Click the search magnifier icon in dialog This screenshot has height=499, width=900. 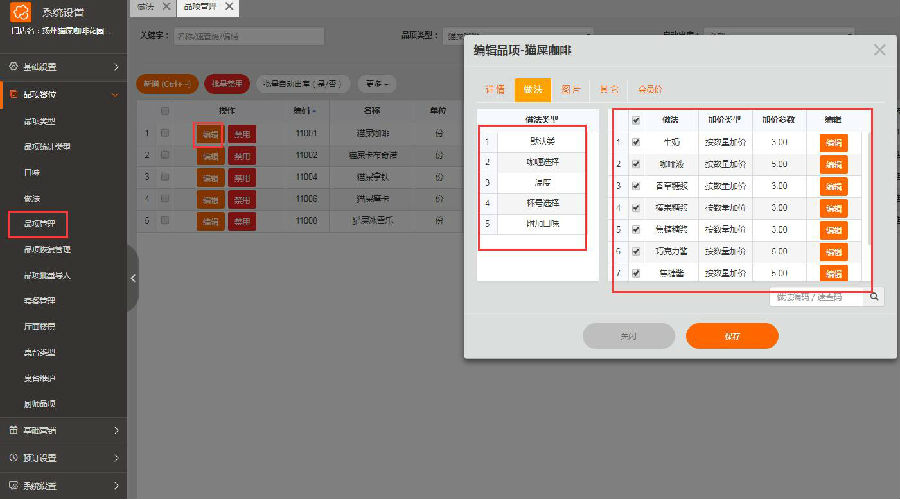point(874,297)
